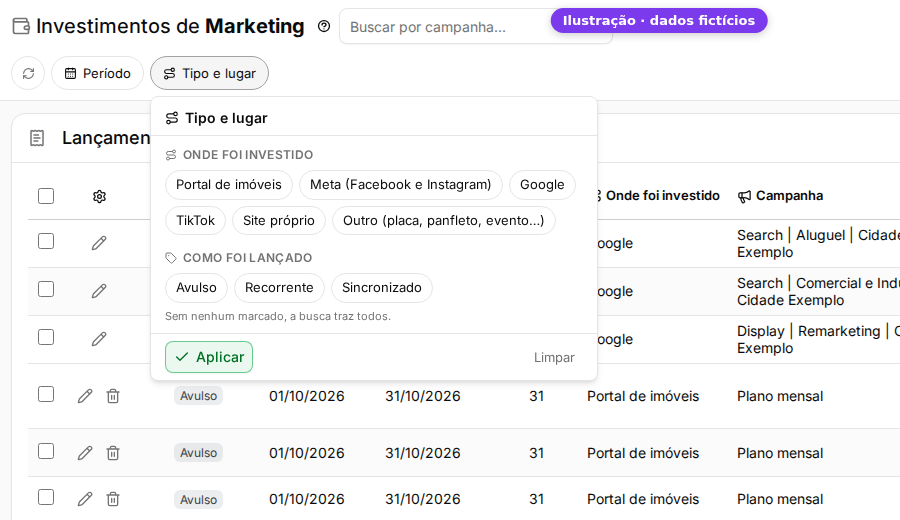Select the Recorrente filter chip
This screenshot has width=900, height=520.
click(279, 288)
